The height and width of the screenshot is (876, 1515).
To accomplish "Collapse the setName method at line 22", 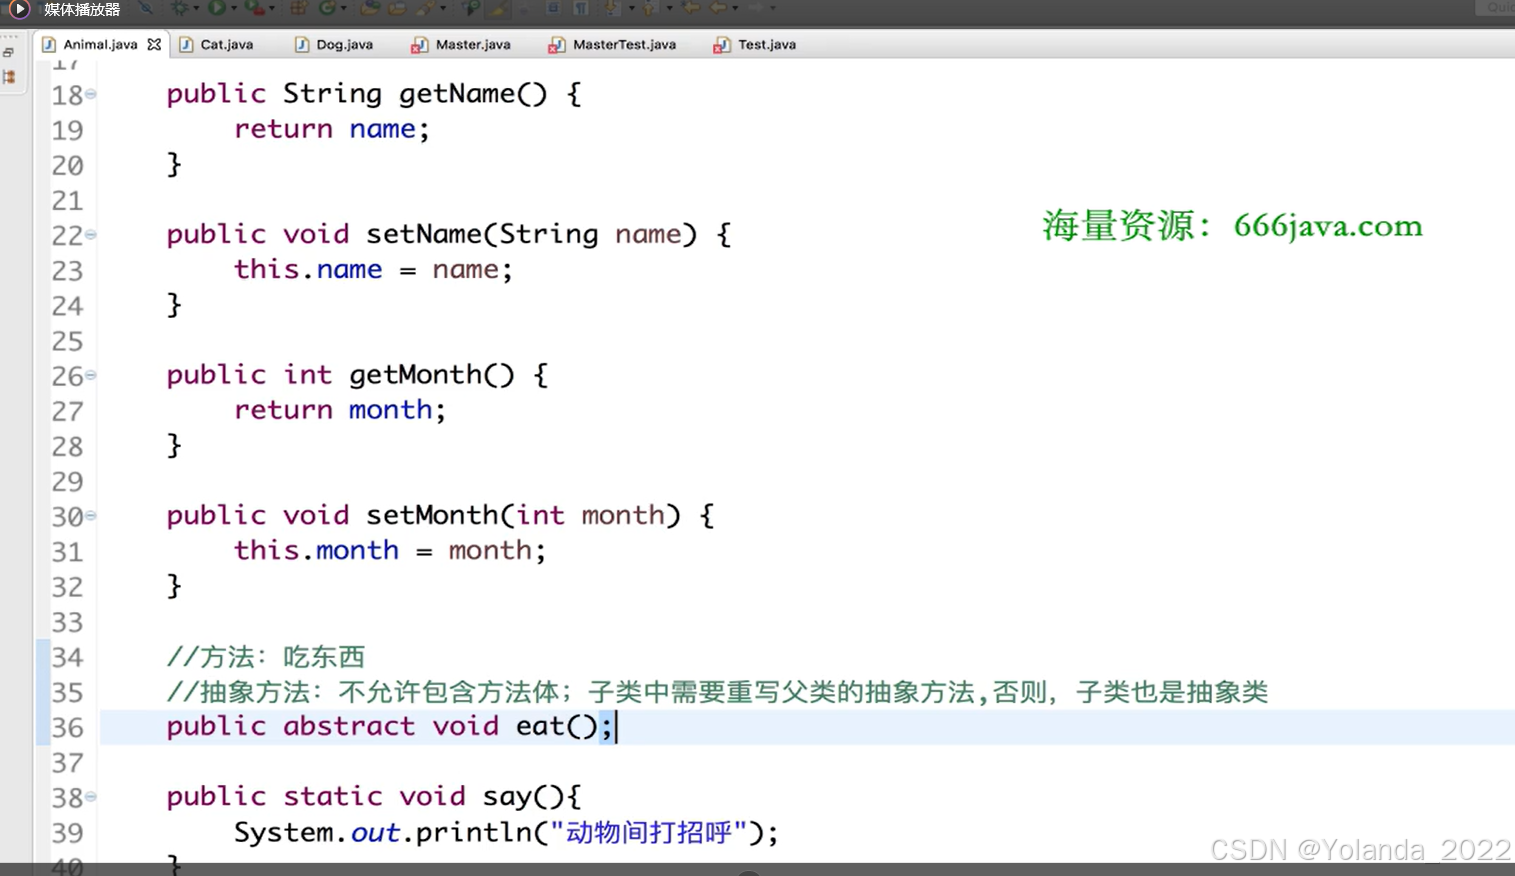I will pyautogui.click(x=91, y=235).
